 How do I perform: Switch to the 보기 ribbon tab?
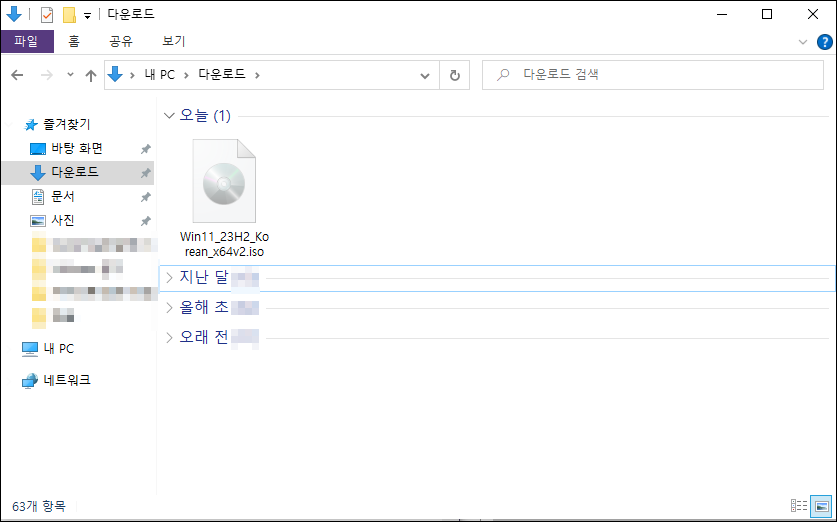point(173,41)
